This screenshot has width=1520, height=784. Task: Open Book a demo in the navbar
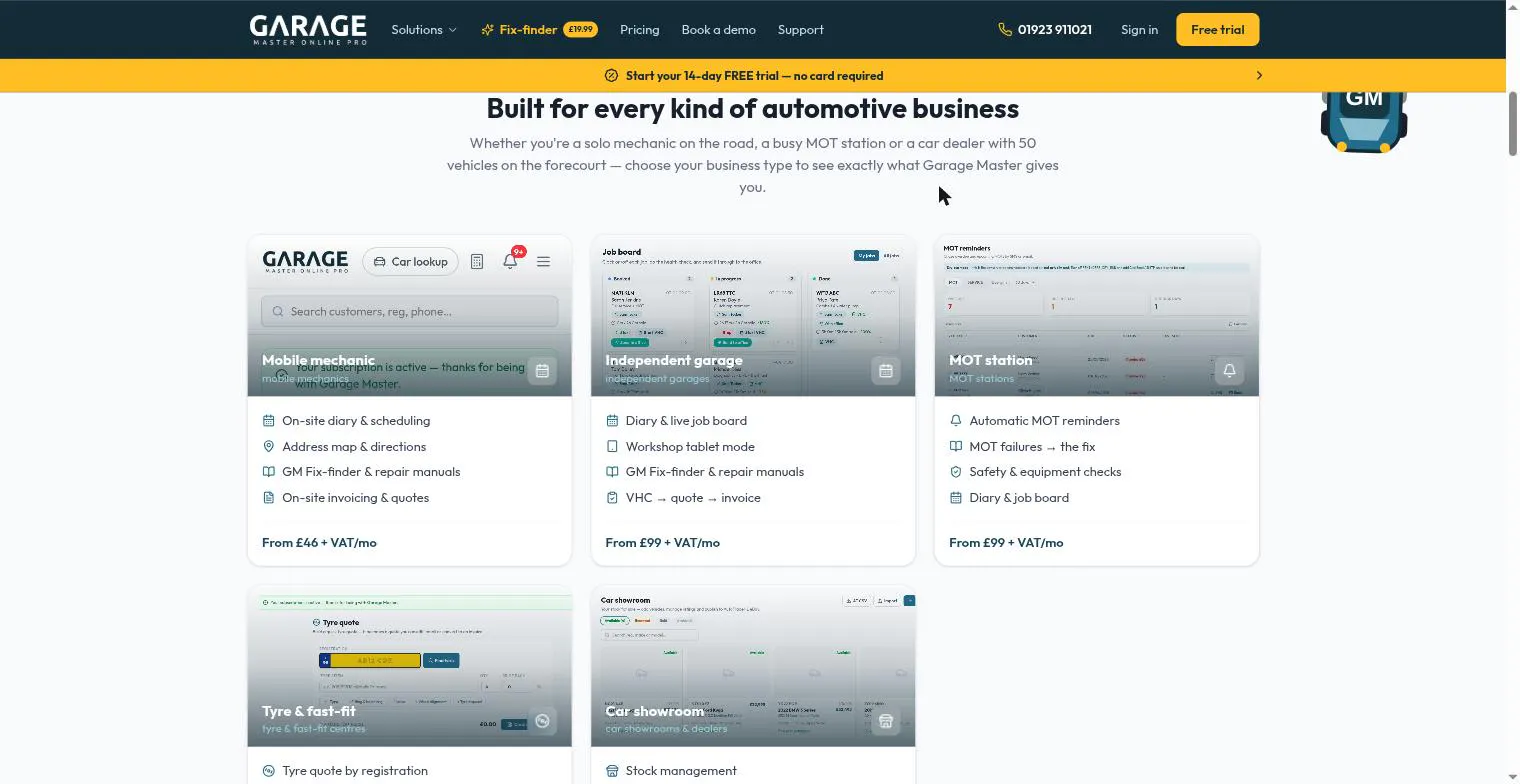[718, 30]
